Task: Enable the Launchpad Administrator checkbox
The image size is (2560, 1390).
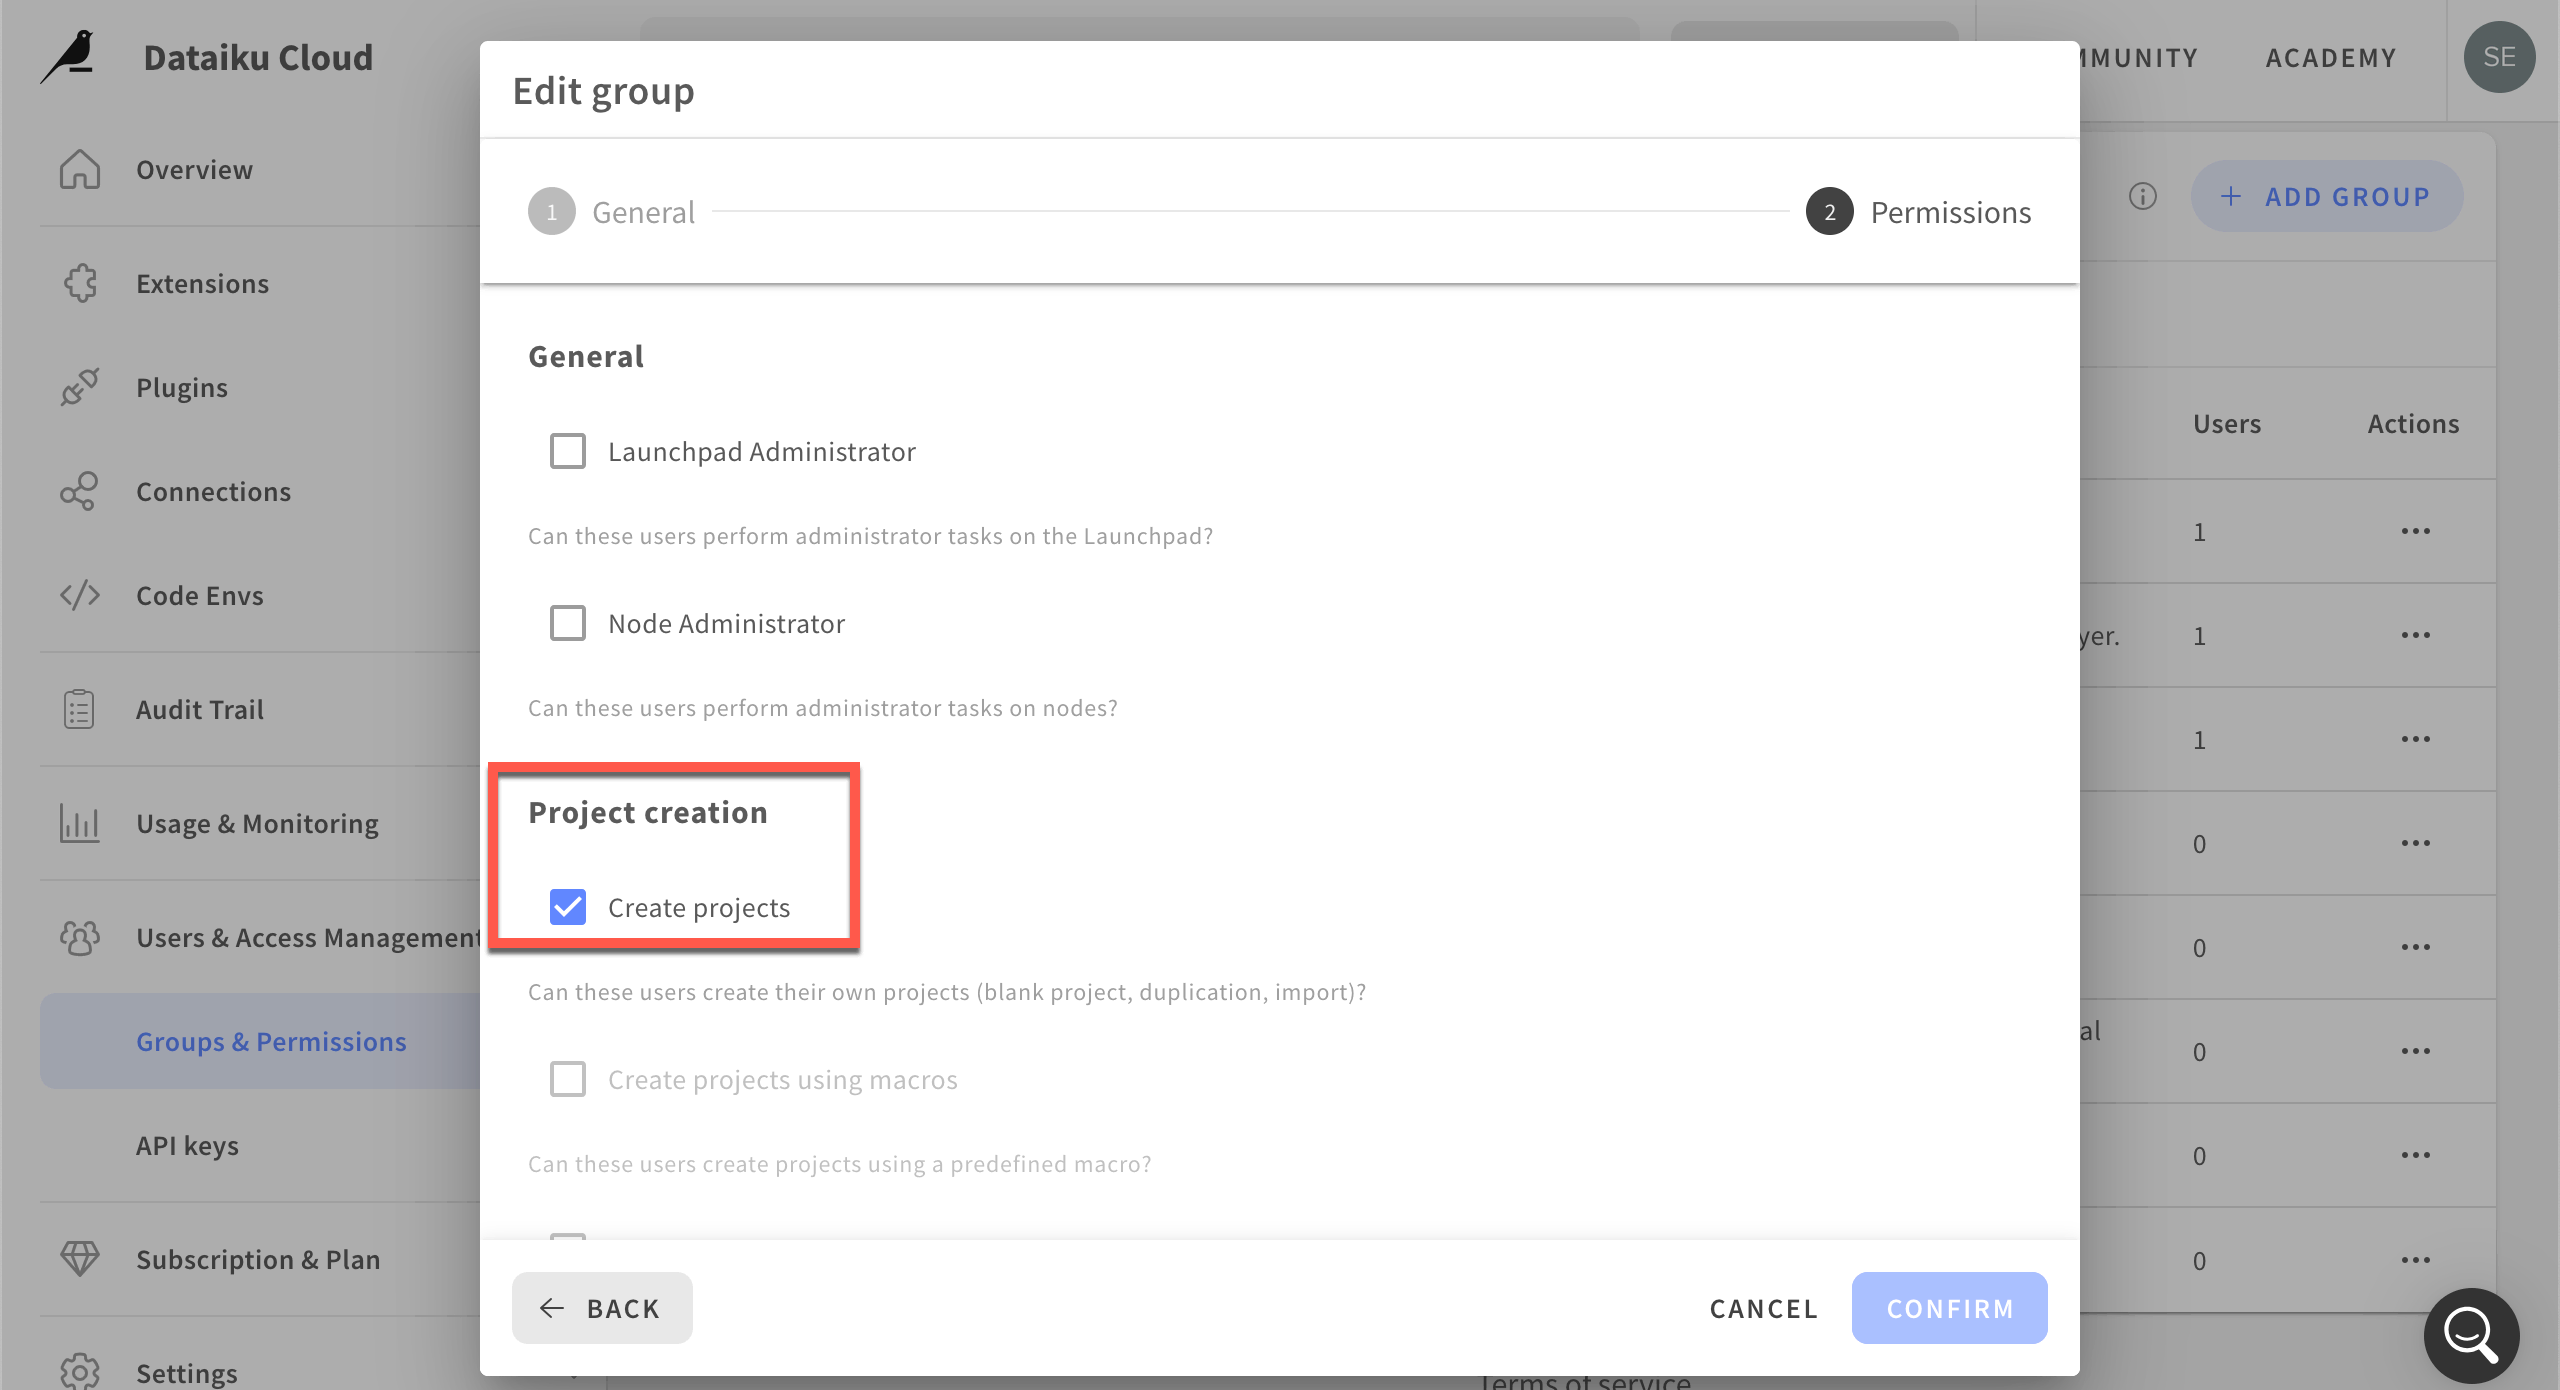Action: coord(568,451)
